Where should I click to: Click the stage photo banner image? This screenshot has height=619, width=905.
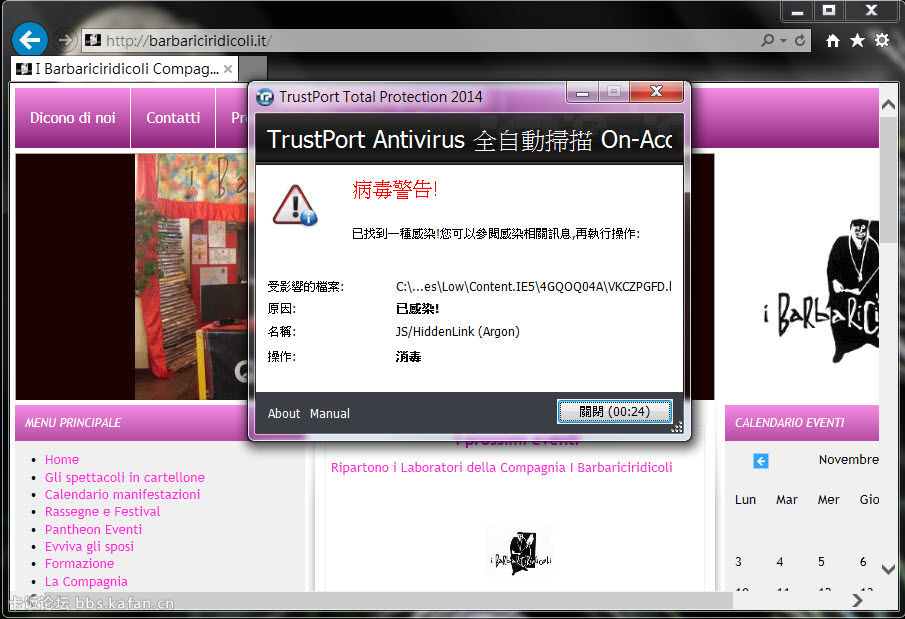192,277
